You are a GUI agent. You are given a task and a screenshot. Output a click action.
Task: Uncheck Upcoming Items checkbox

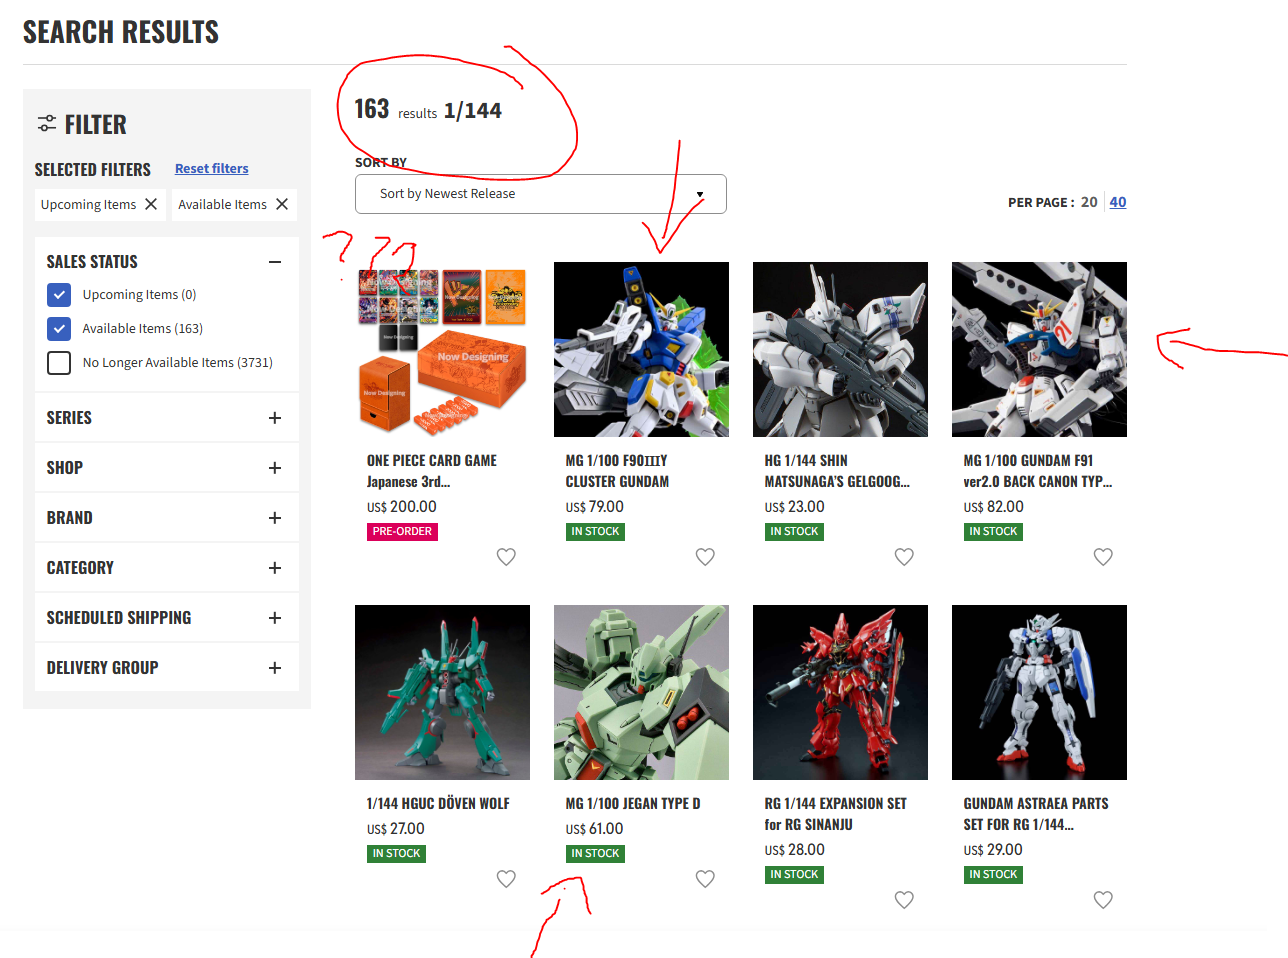(x=59, y=295)
